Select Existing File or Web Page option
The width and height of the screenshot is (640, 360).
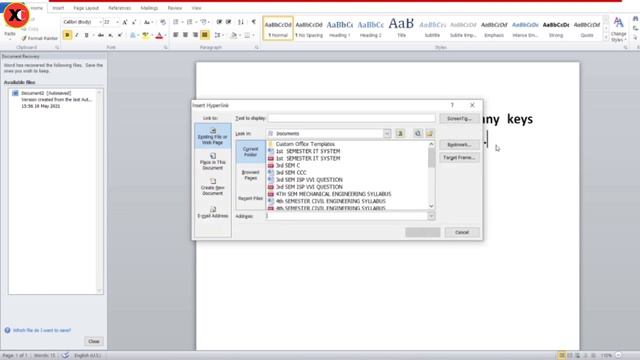click(x=213, y=136)
